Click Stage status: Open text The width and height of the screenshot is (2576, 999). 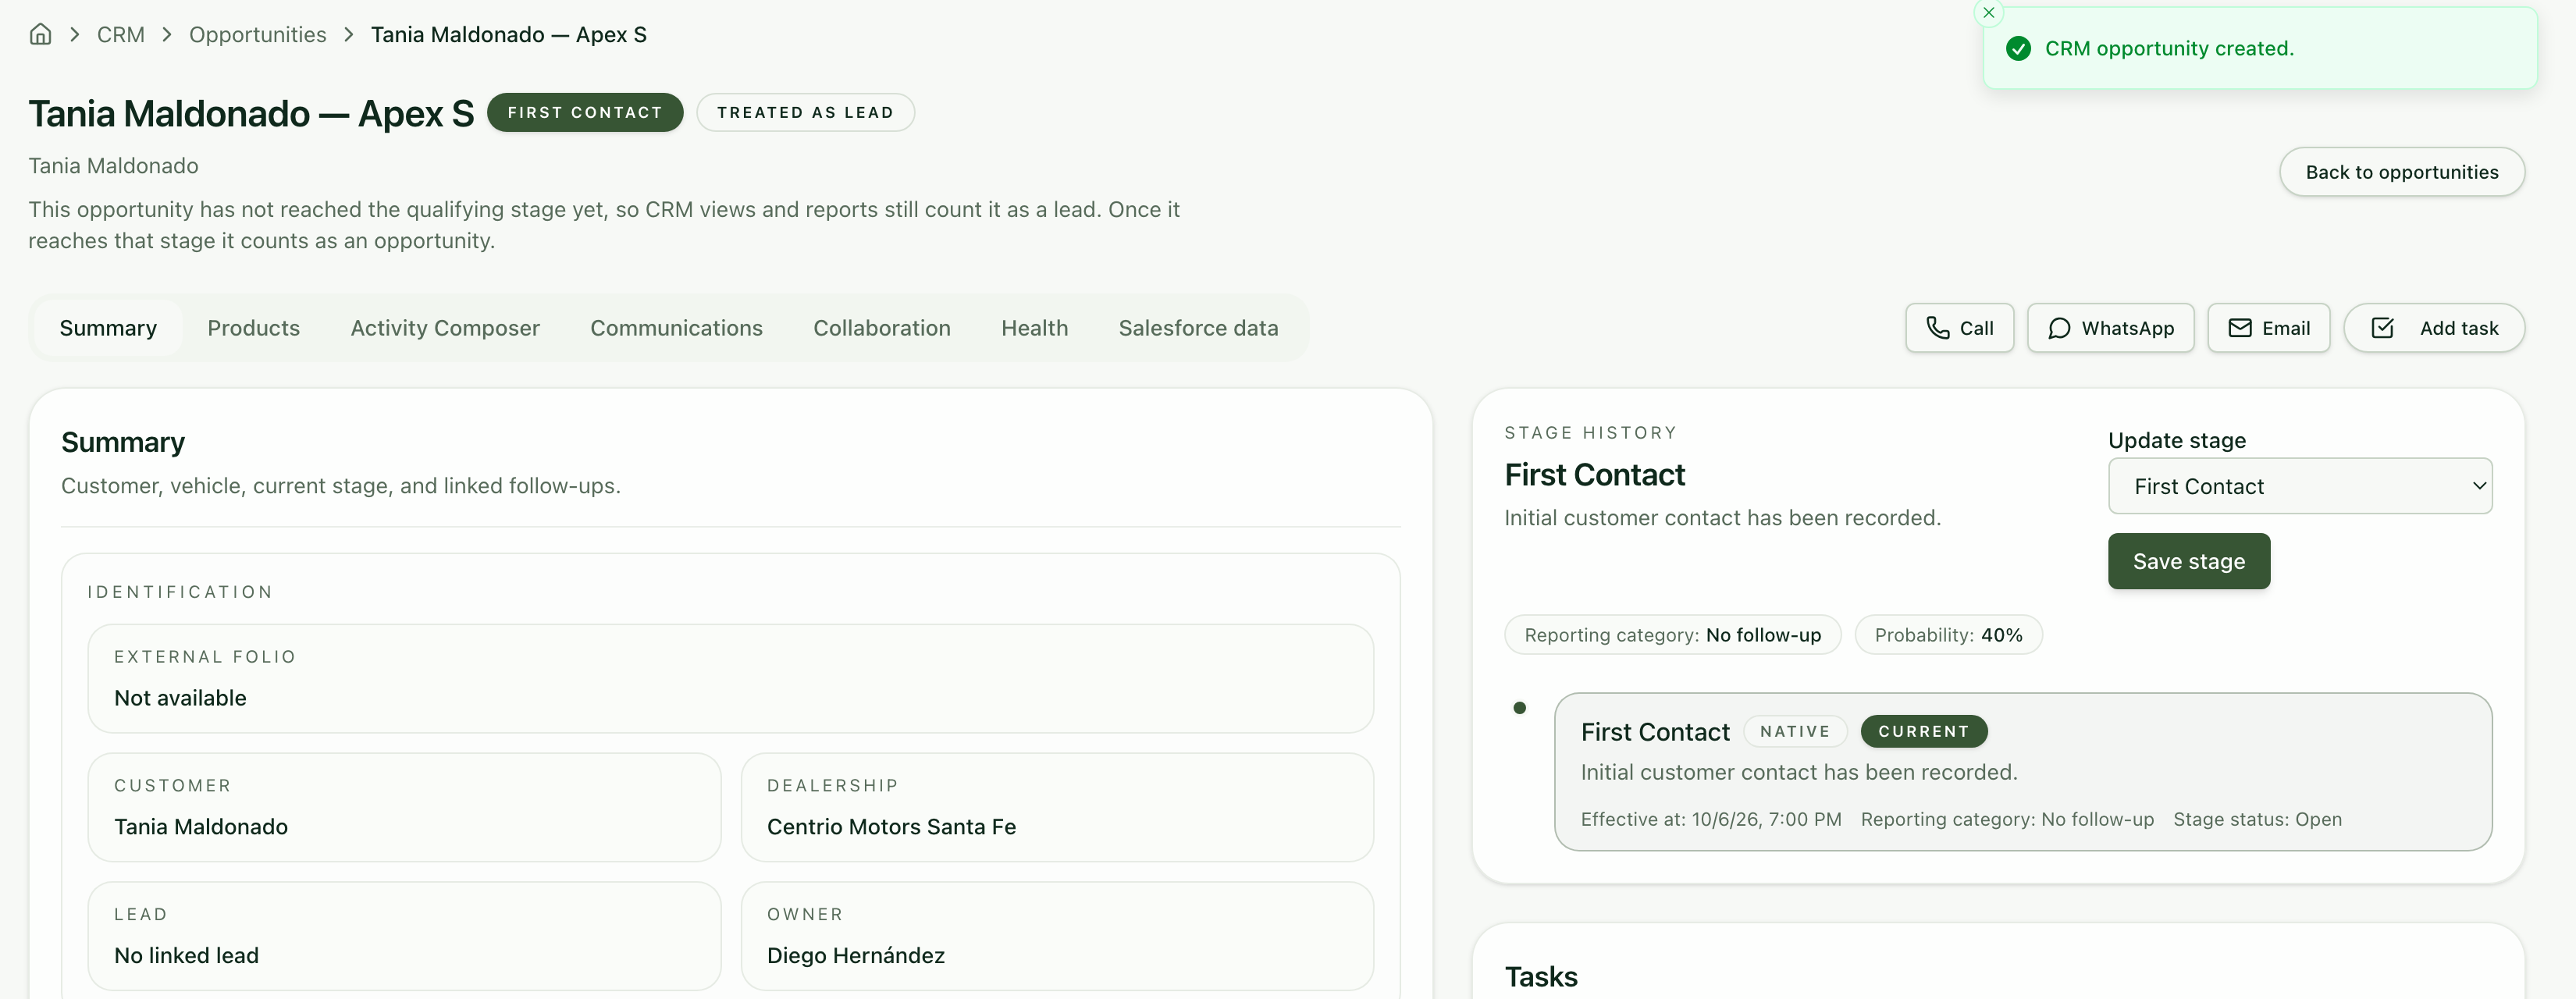coord(2257,819)
